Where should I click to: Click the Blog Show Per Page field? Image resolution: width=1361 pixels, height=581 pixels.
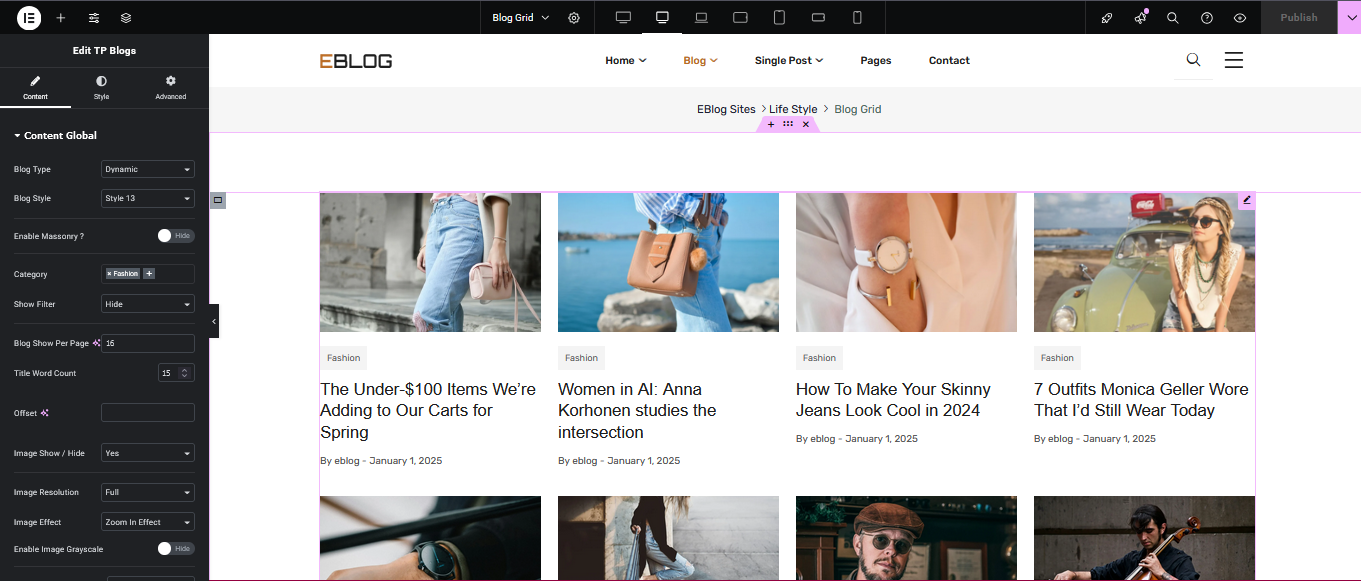coord(148,343)
